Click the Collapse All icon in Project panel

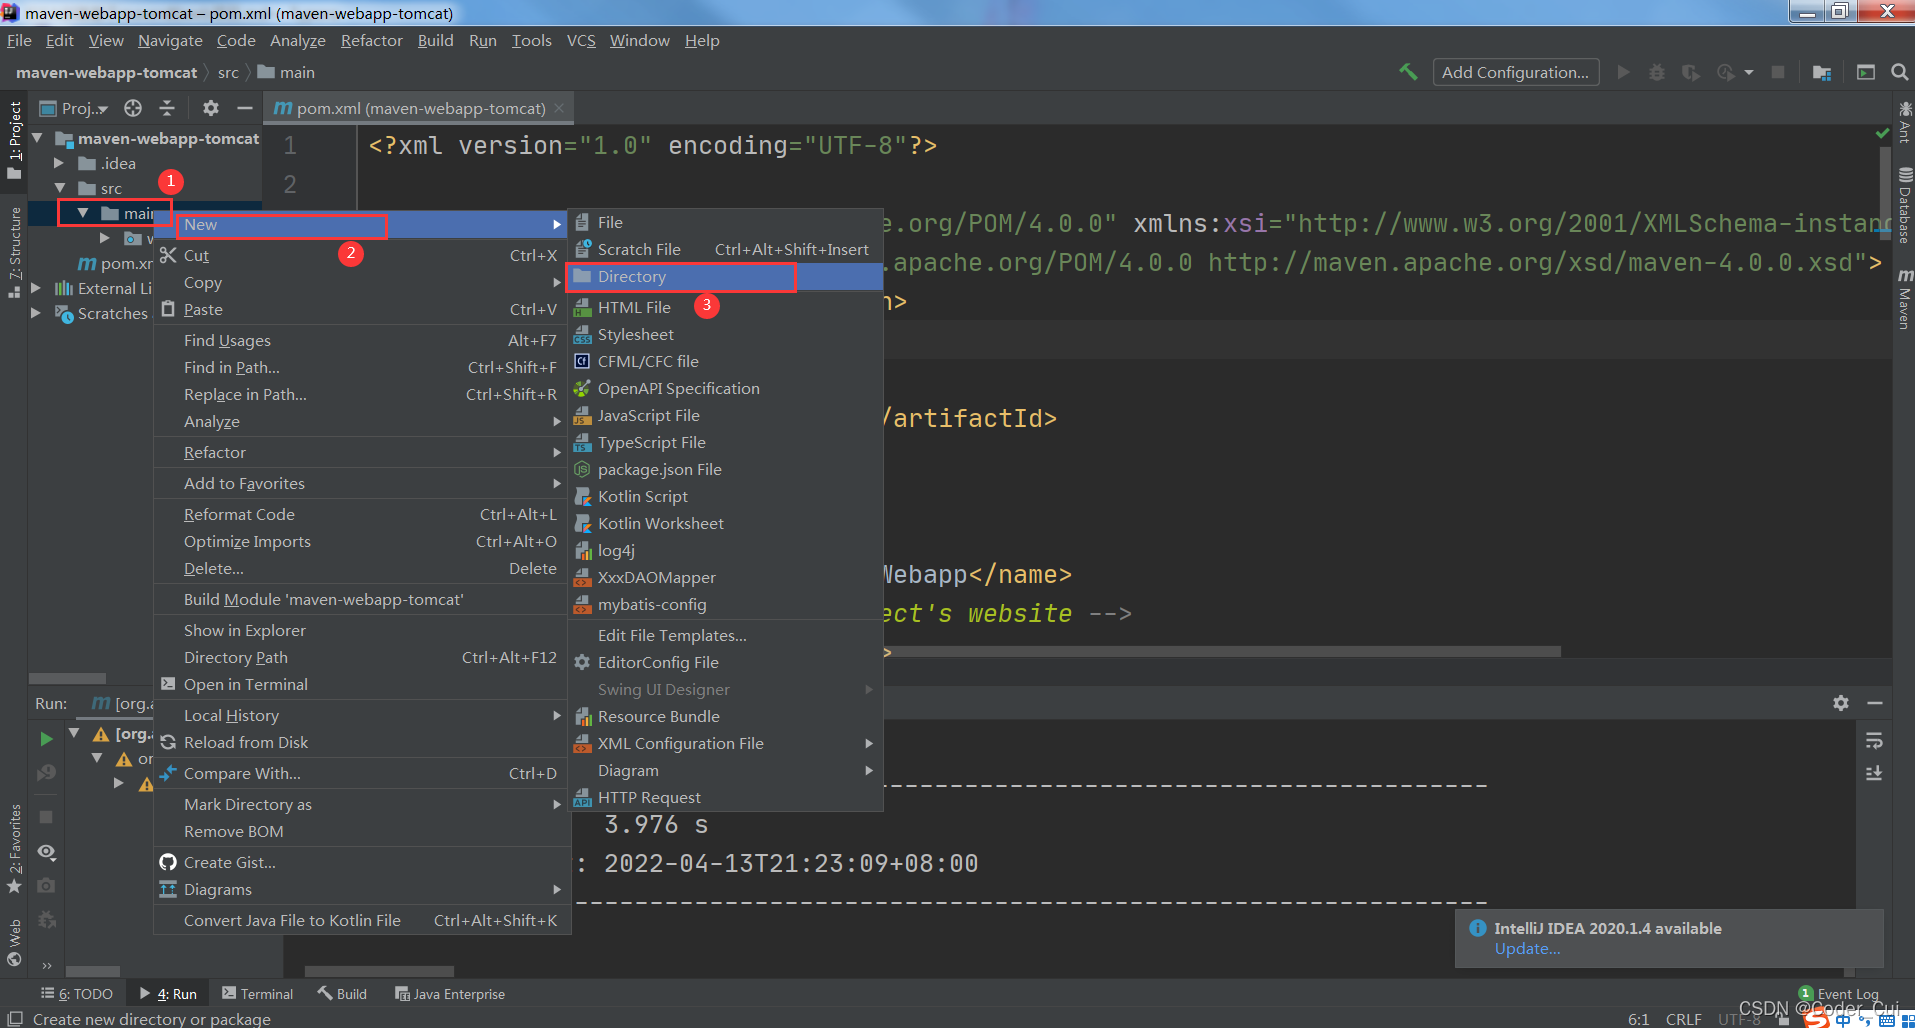pos(167,108)
